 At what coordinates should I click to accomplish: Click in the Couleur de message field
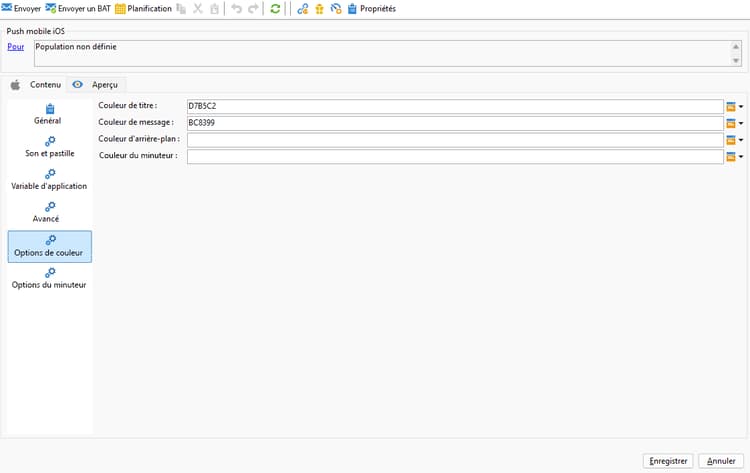coord(455,123)
